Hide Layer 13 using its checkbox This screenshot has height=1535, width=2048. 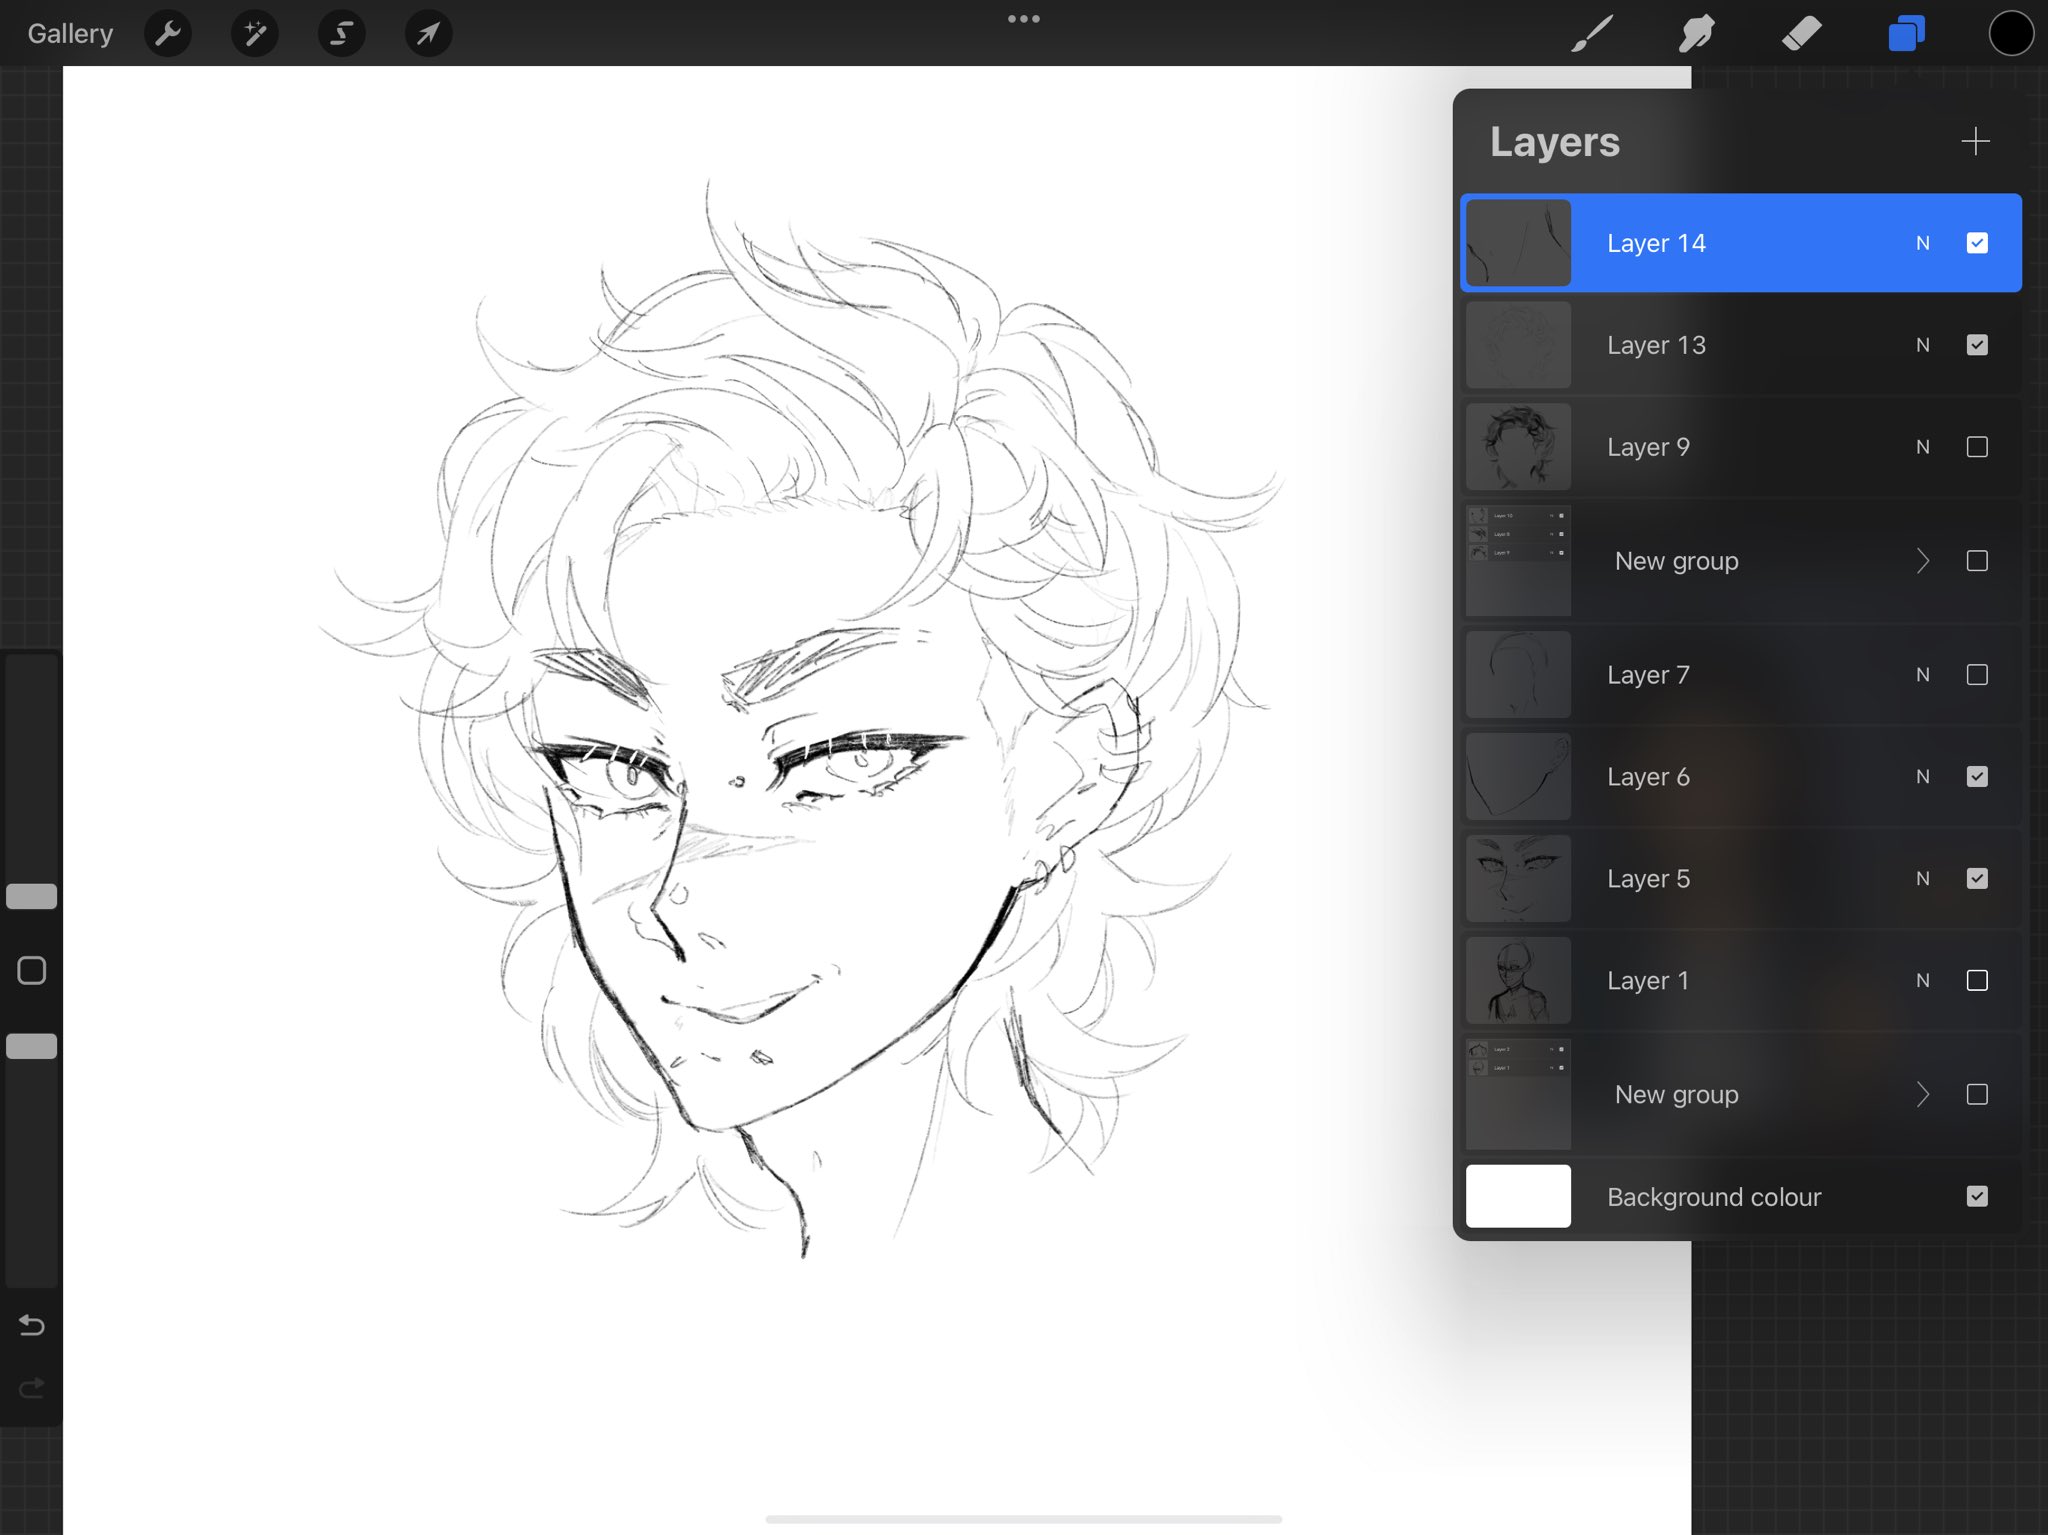point(1977,345)
